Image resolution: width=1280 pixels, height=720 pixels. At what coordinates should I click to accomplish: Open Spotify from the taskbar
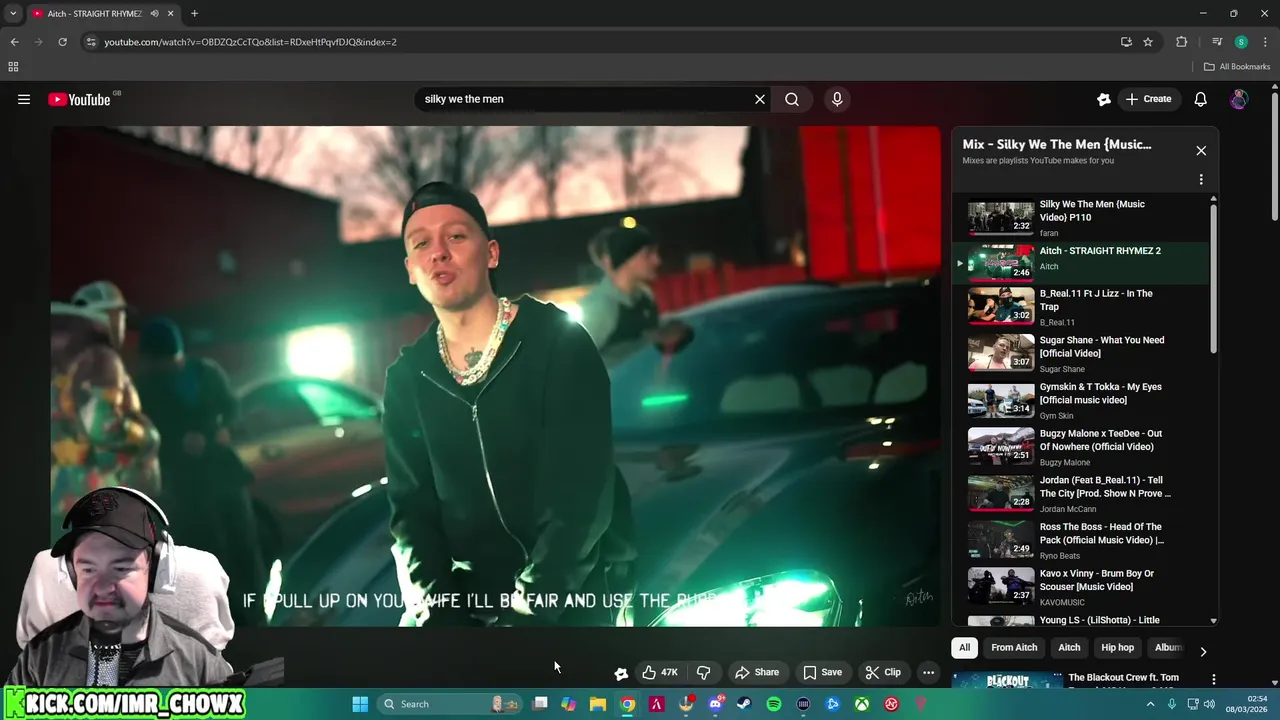774,704
